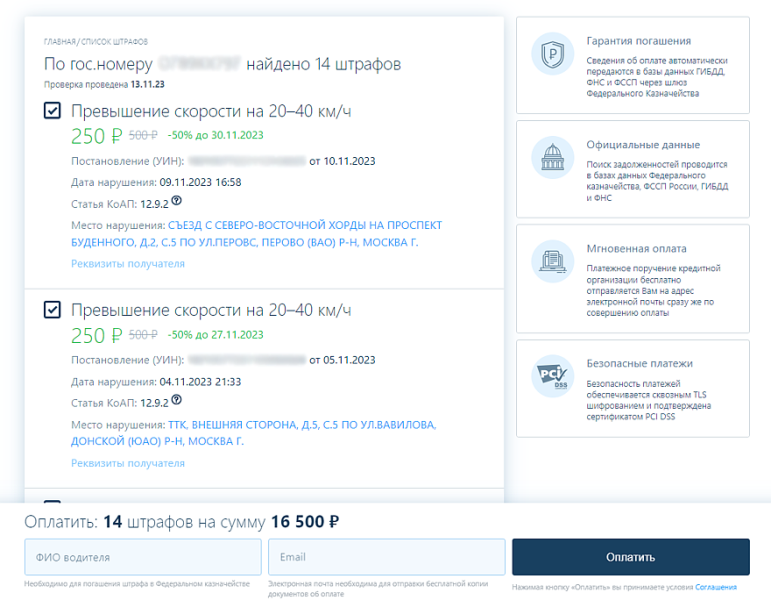Image resolution: width=771 pixels, height=600 pixels.
Task: Focus the Email input field
Action: pyautogui.click(x=386, y=557)
